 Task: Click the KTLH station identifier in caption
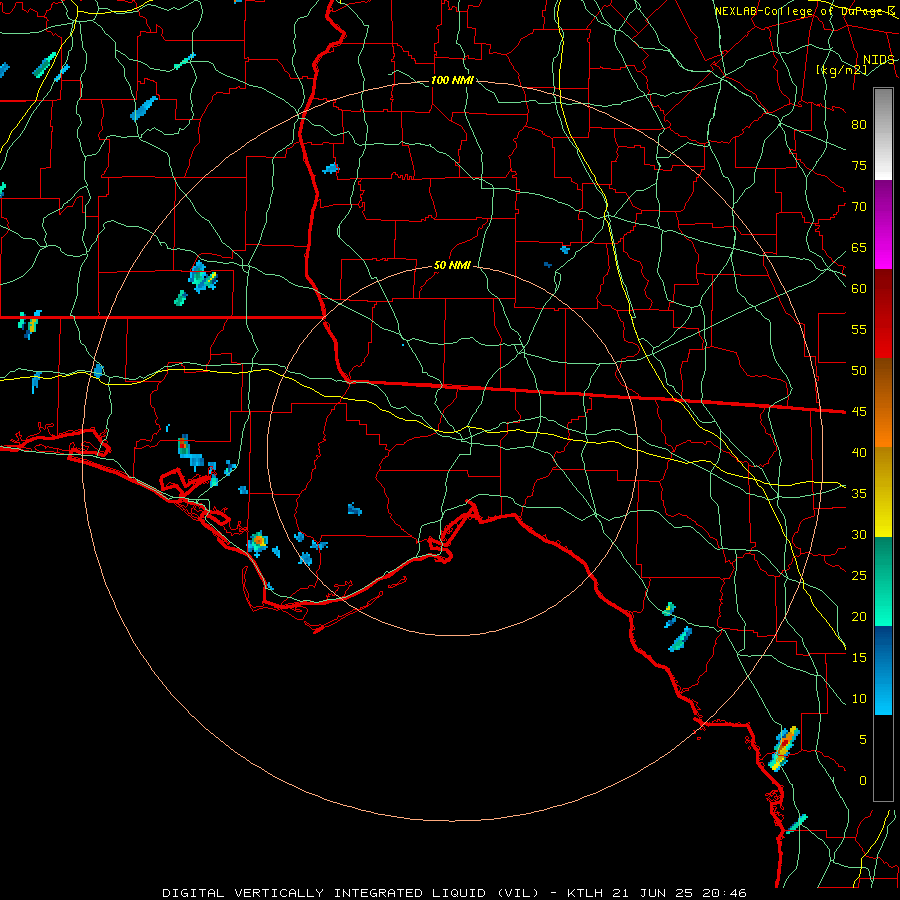(587, 893)
